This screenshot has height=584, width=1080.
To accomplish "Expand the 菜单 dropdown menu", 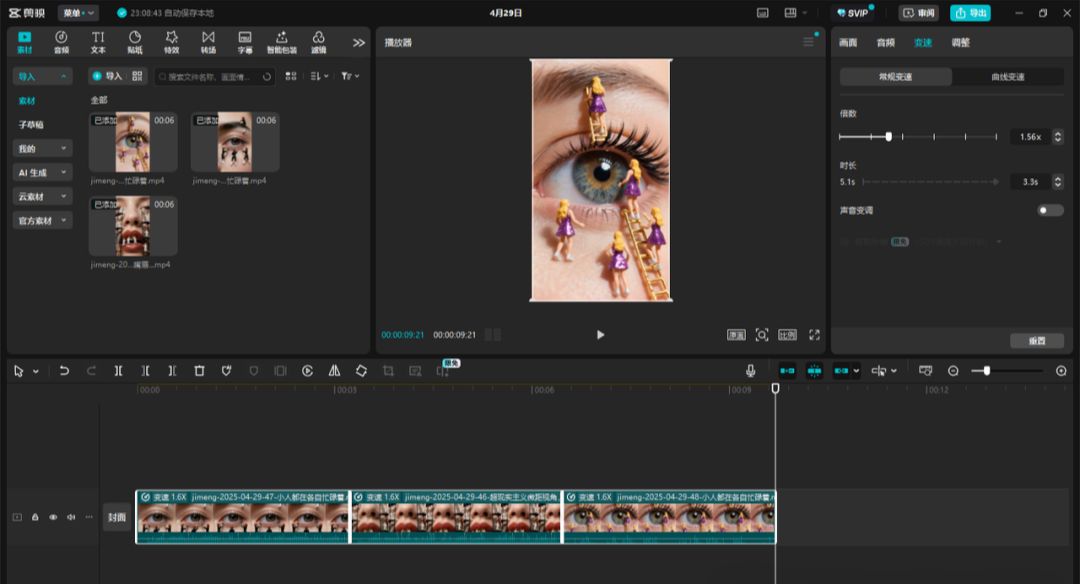I will (78, 13).
